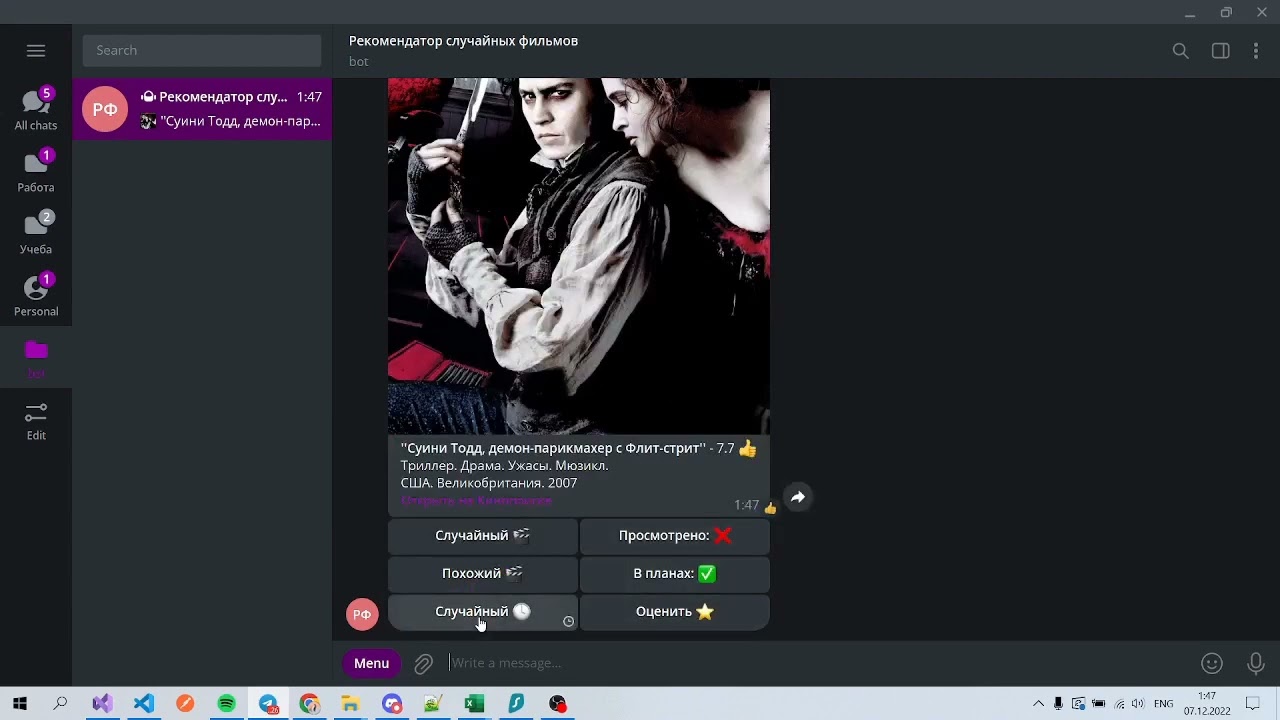Open the bot Menu button
The height and width of the screenshot is (720, 1280).
[371, 663]
